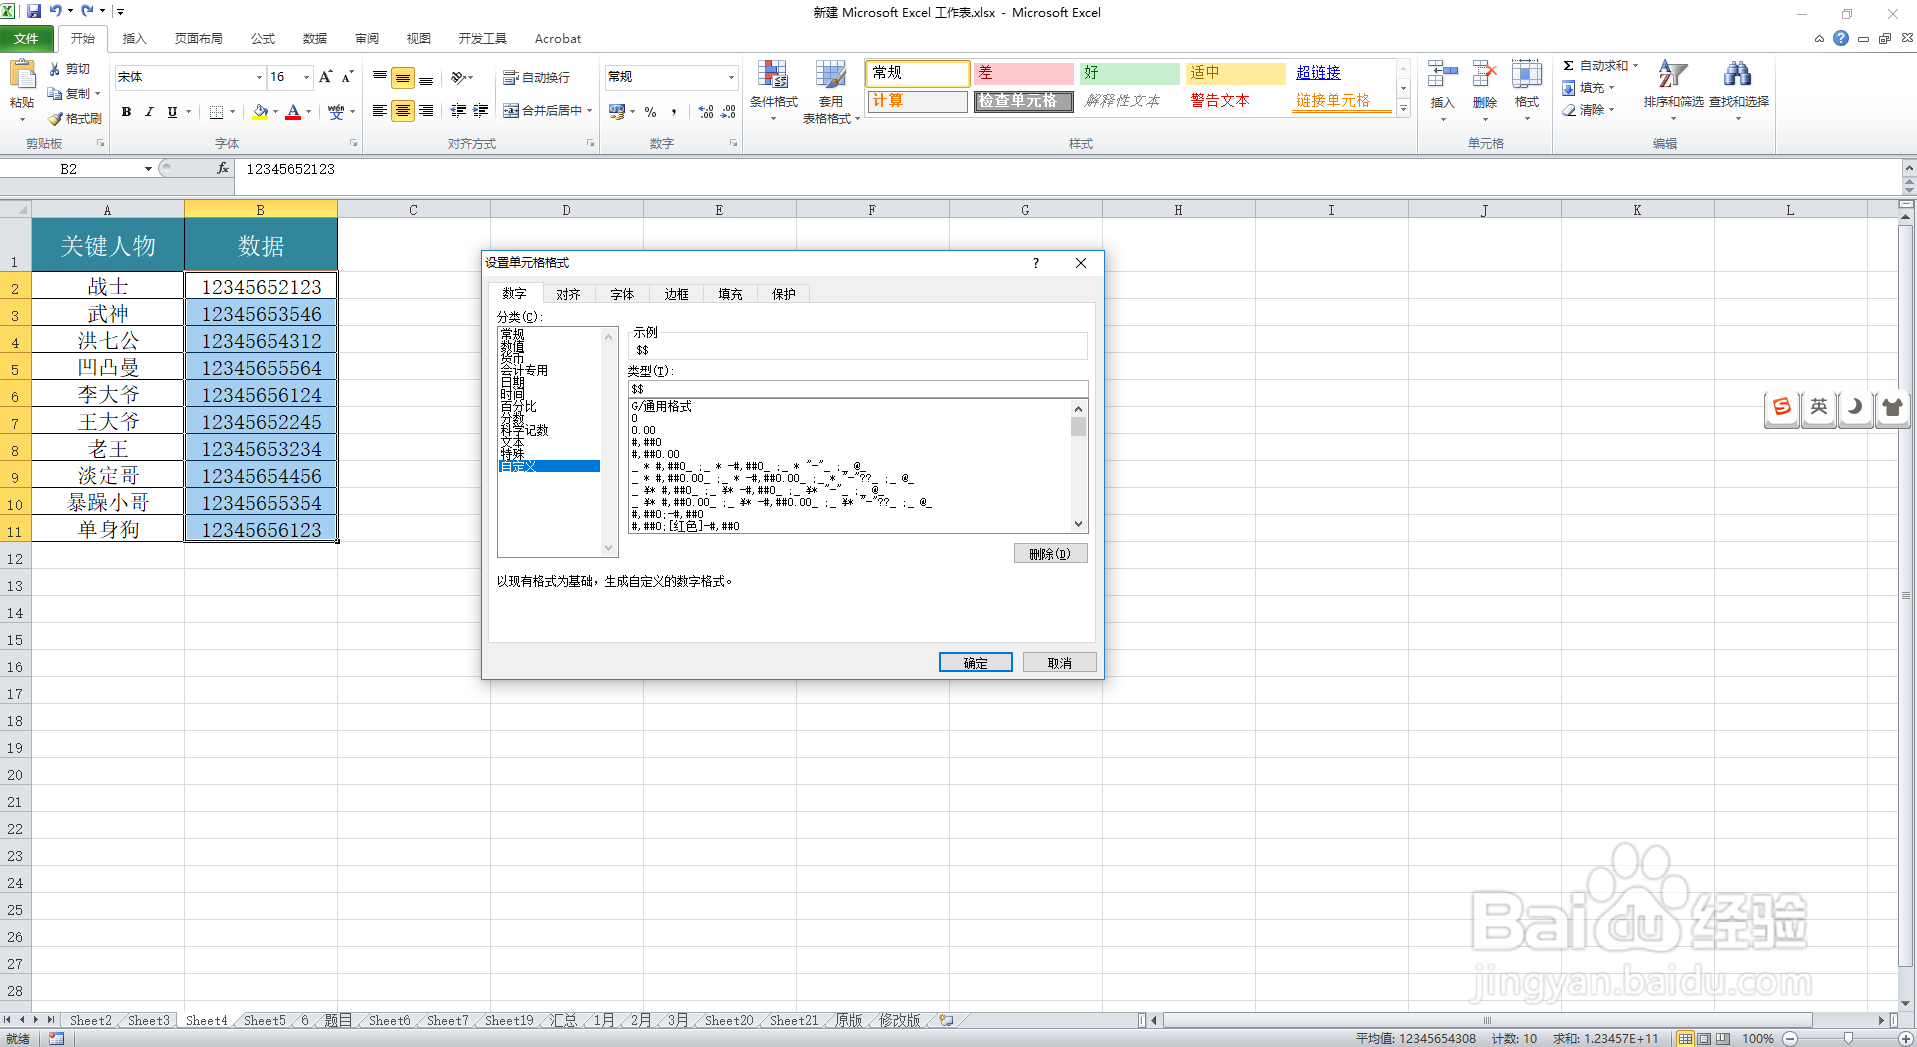This screenshot has height=1047, width=1917.
Task: Select 0.00 in the format type list
Action: pyautogui.click(x=644, y=430)
